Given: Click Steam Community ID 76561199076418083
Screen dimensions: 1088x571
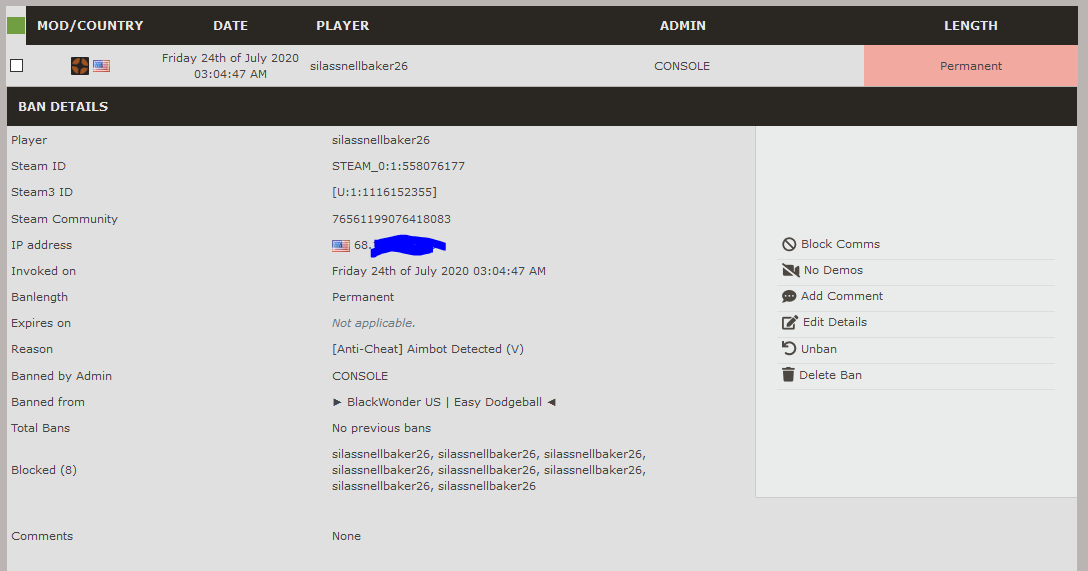Looking at the screenshot, I should pyautogui.click(x=391, y=219).
